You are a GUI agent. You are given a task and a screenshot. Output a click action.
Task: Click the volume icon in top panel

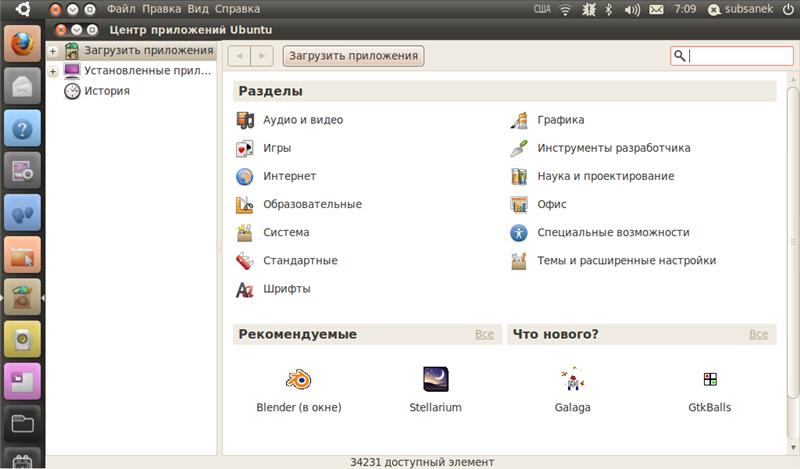(x=632, y=9)
